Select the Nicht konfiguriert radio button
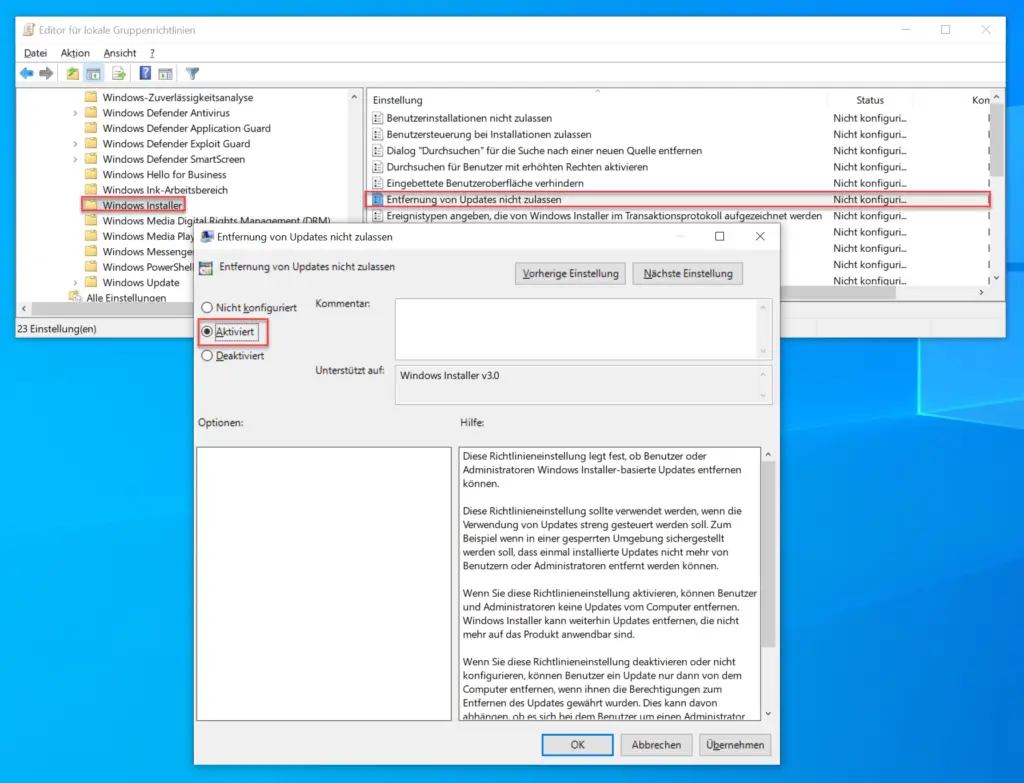Viewport: 1024px width, 783px height. tap(207, 307)
